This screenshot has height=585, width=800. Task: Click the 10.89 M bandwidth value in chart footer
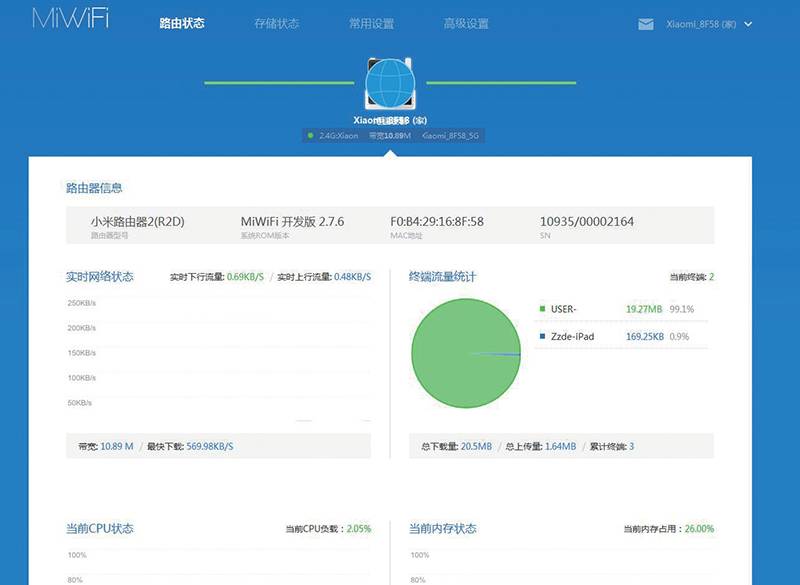[x=117, y=446]
